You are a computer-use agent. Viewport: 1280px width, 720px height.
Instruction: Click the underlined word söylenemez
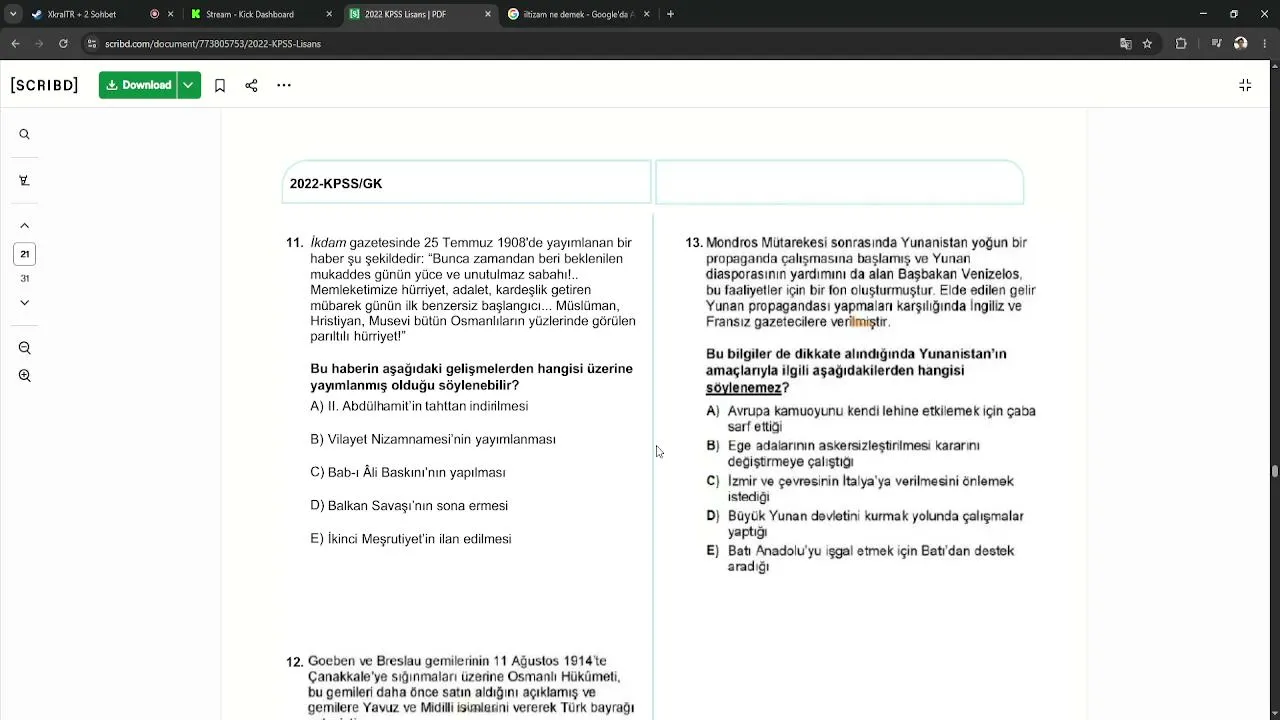(x=743, y=388)
